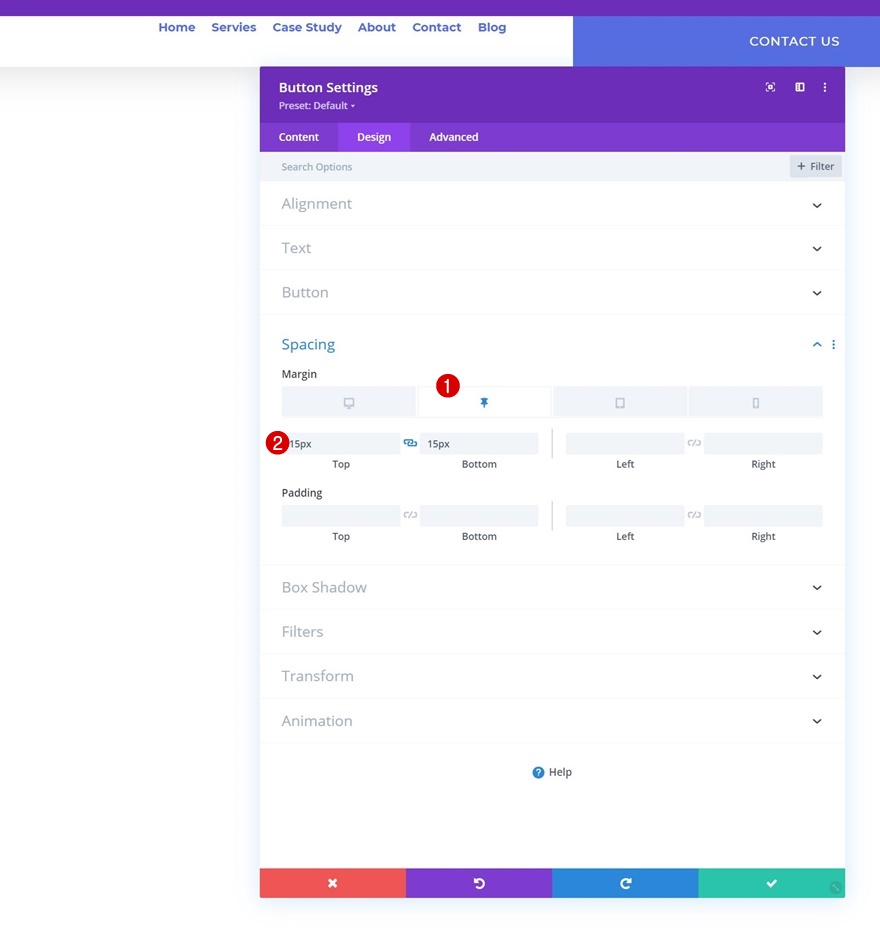Select the tablet device icon for Margin

pyautogui.click(x=620, y=403)
